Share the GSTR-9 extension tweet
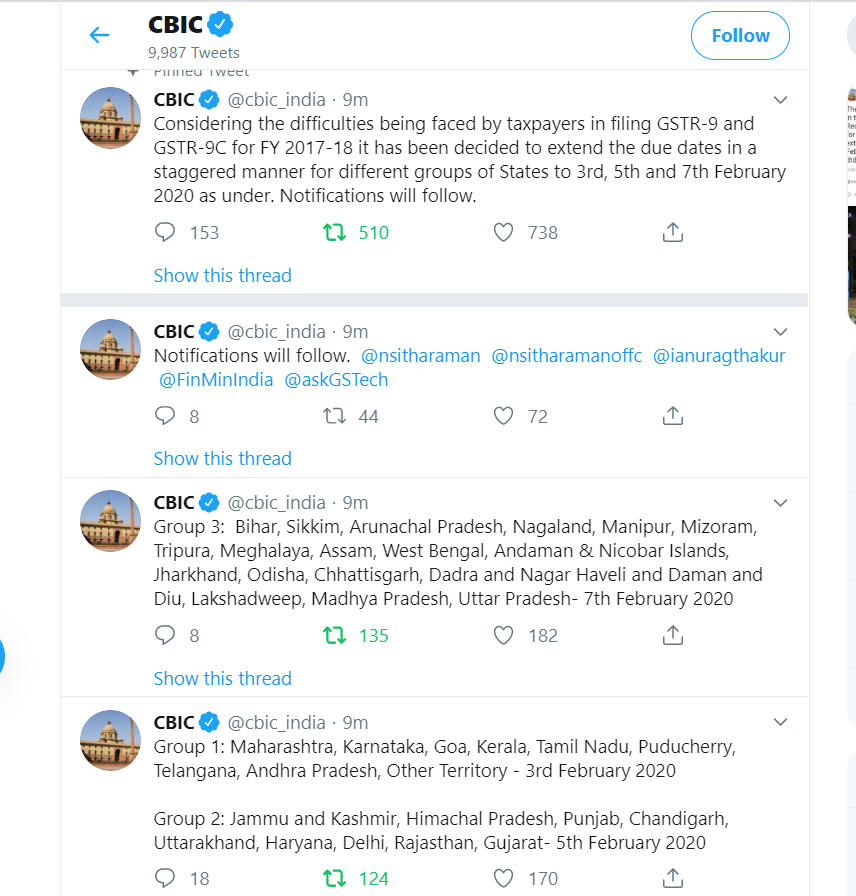Screen dimensions: 856x896 (673, 233)
